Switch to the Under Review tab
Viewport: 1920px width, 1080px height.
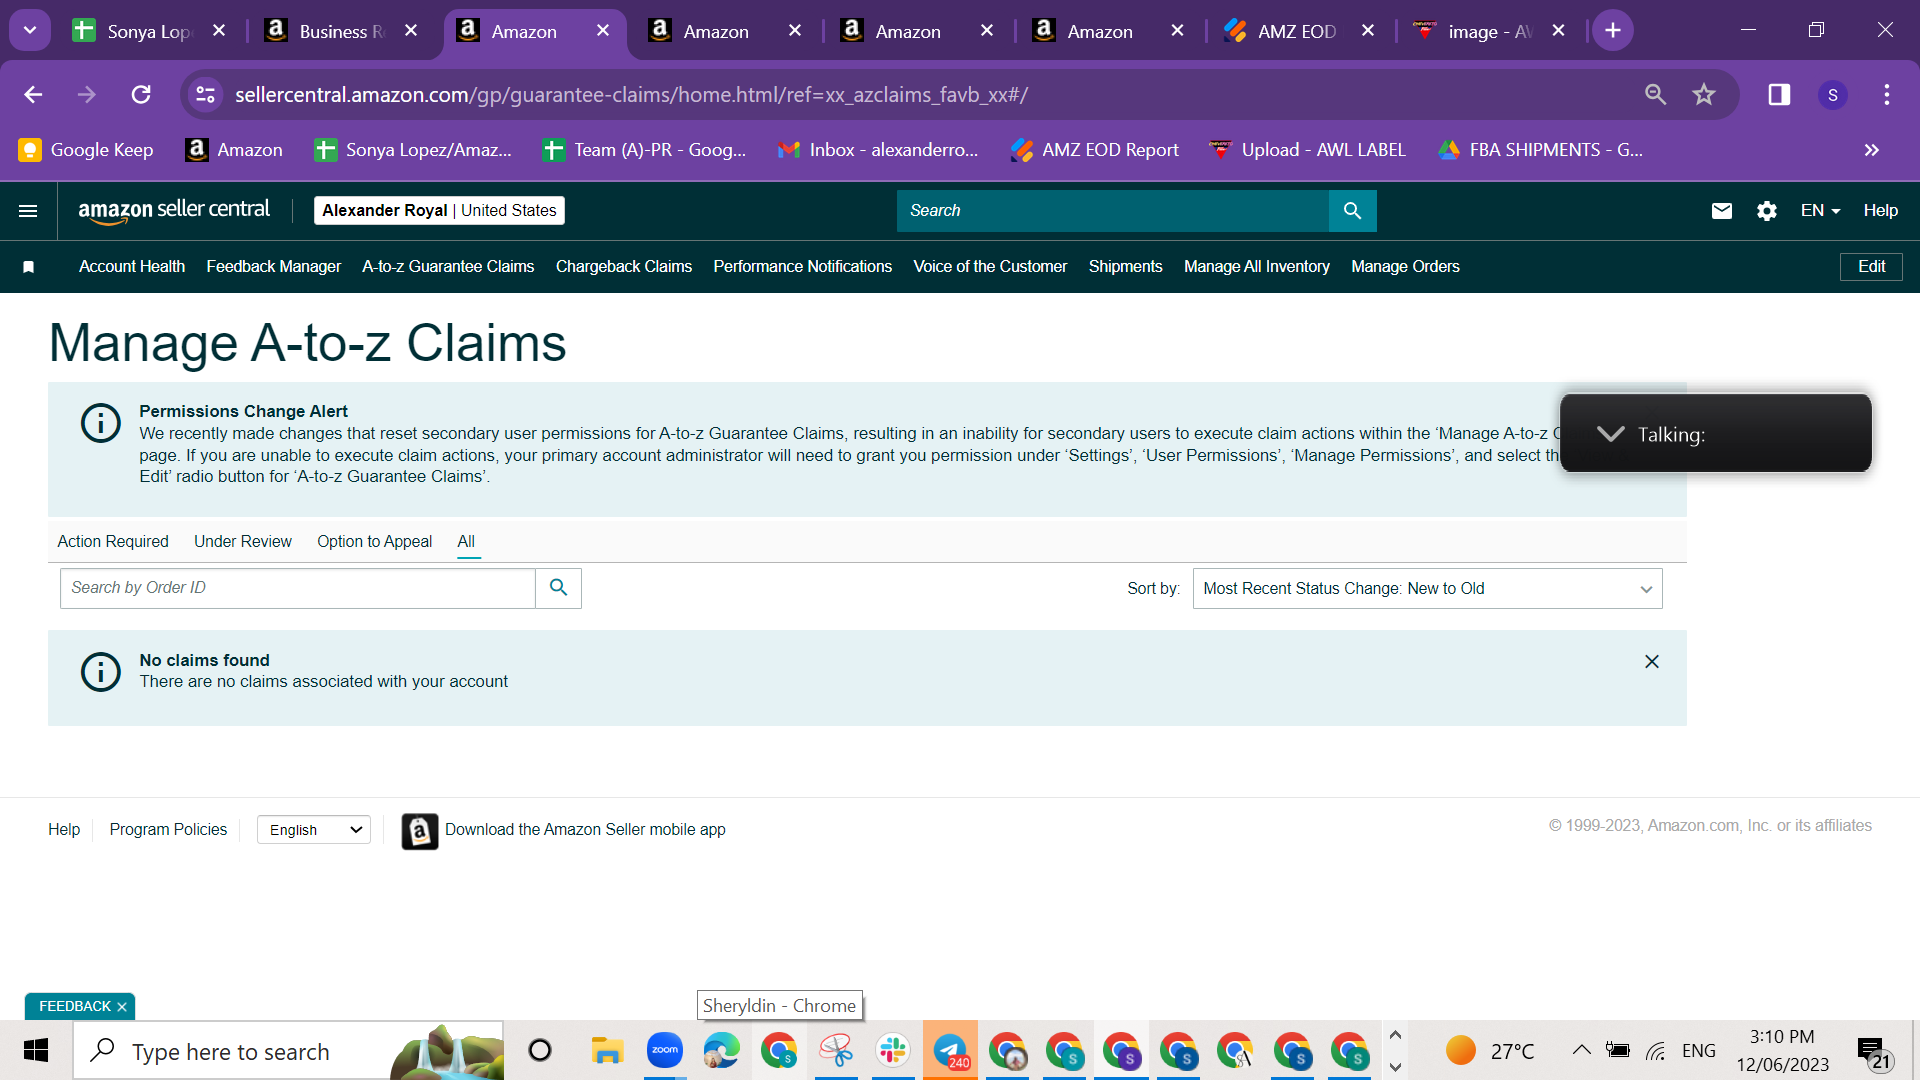tap(243, 542)
